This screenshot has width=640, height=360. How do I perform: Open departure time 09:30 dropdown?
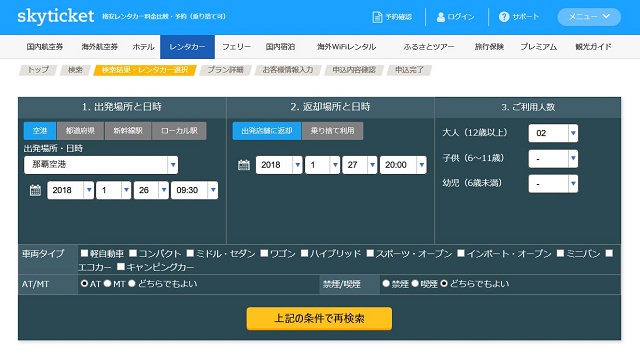pos(194,190)
